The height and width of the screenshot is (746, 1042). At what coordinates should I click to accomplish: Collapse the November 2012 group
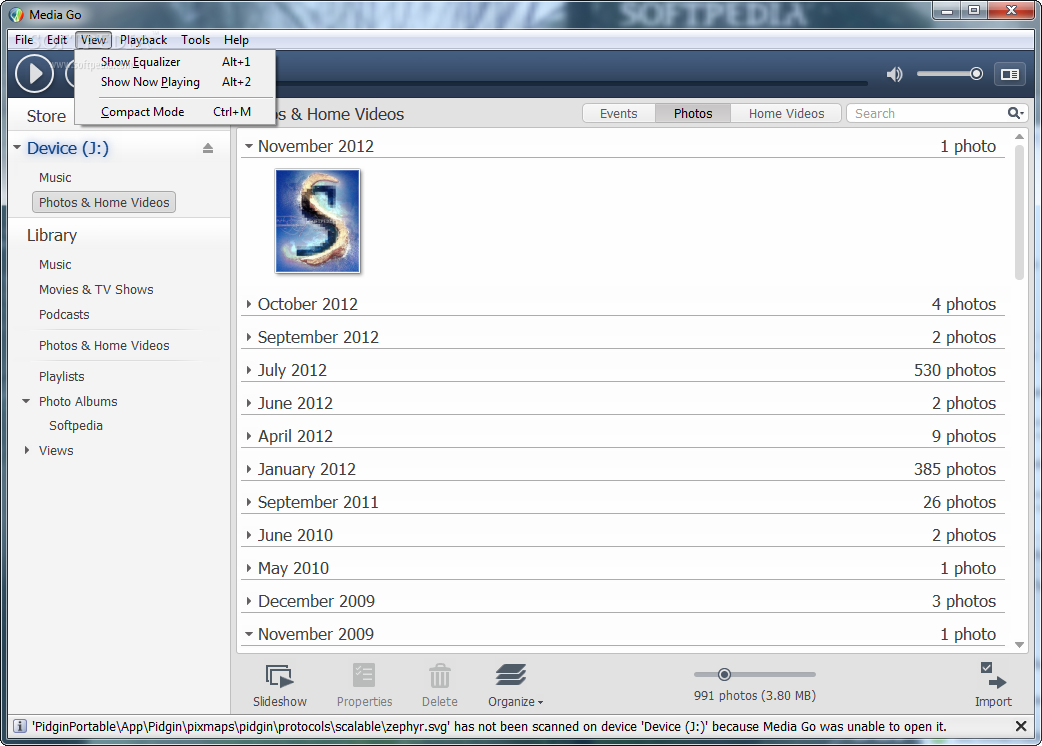(249, 146)
